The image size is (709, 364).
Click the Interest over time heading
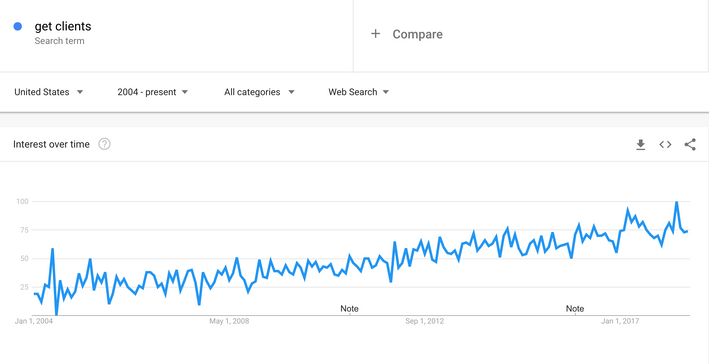(x=52, y=144)
